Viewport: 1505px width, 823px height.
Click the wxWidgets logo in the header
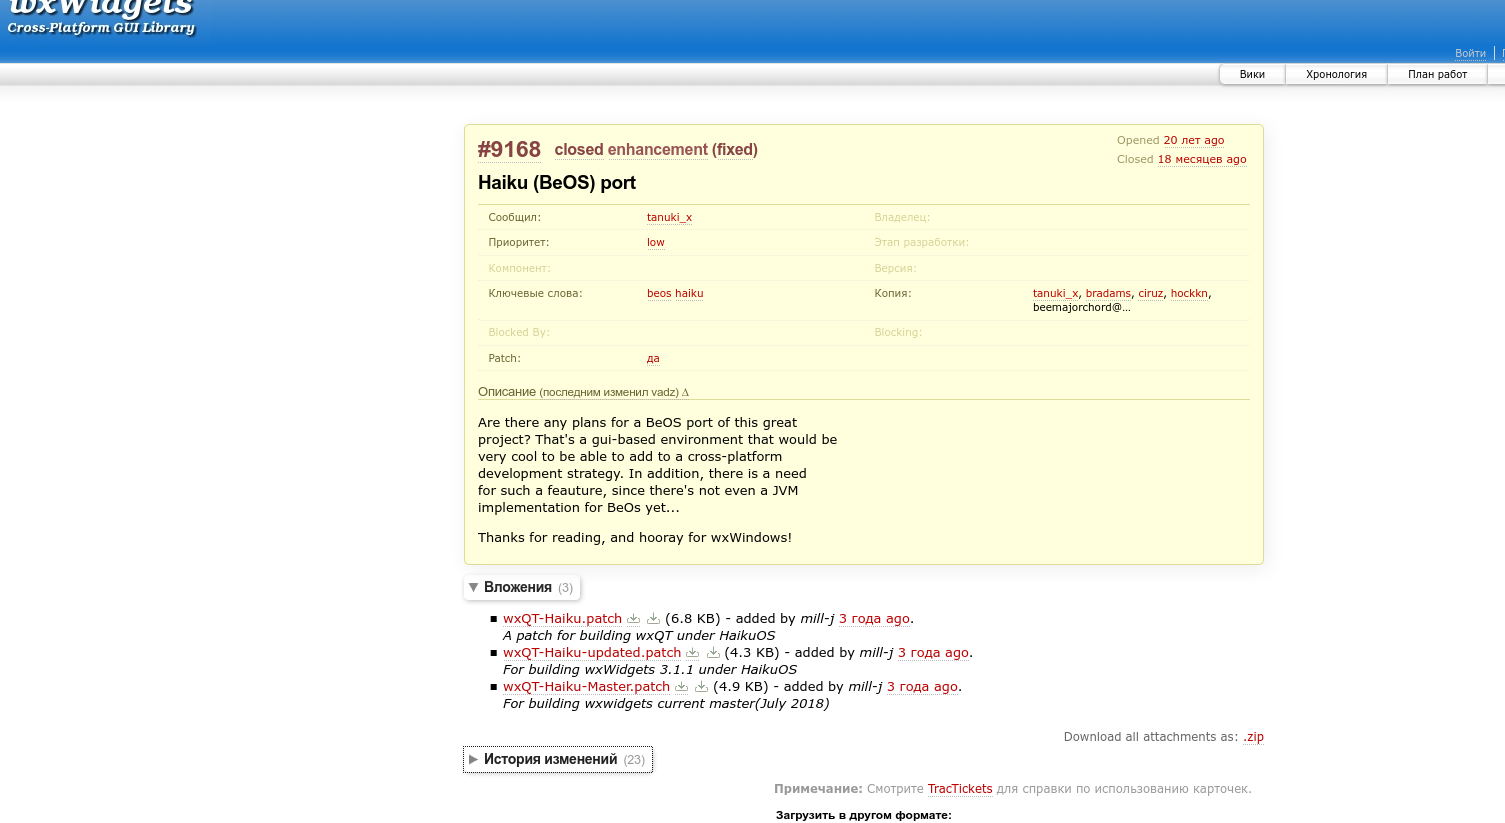pyautogui.click(x=101, y=17)
